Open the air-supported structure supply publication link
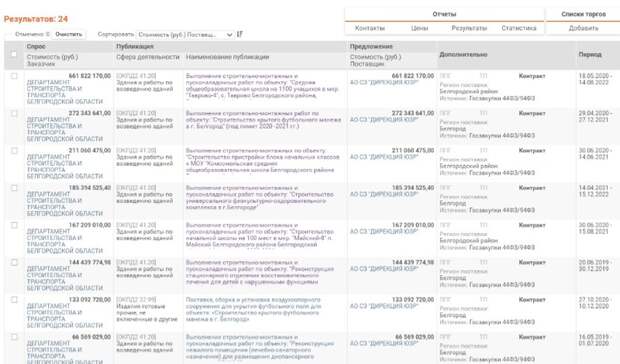Image resolution: width=620 pixels, height=364 pixels. [253, 309]
